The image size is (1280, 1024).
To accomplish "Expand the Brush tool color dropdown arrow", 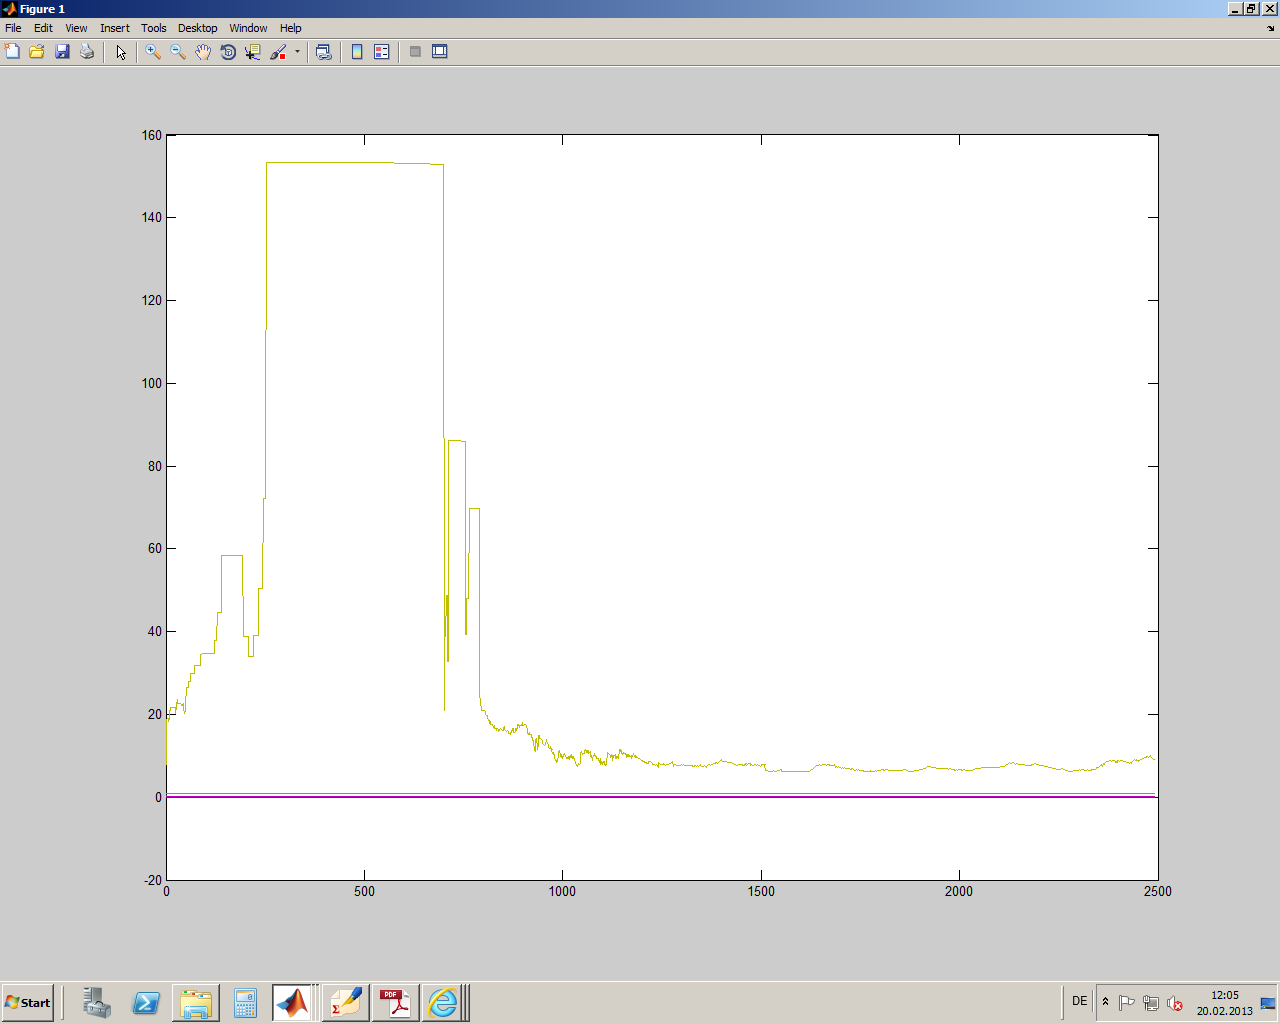I will (x=297, y=52).
